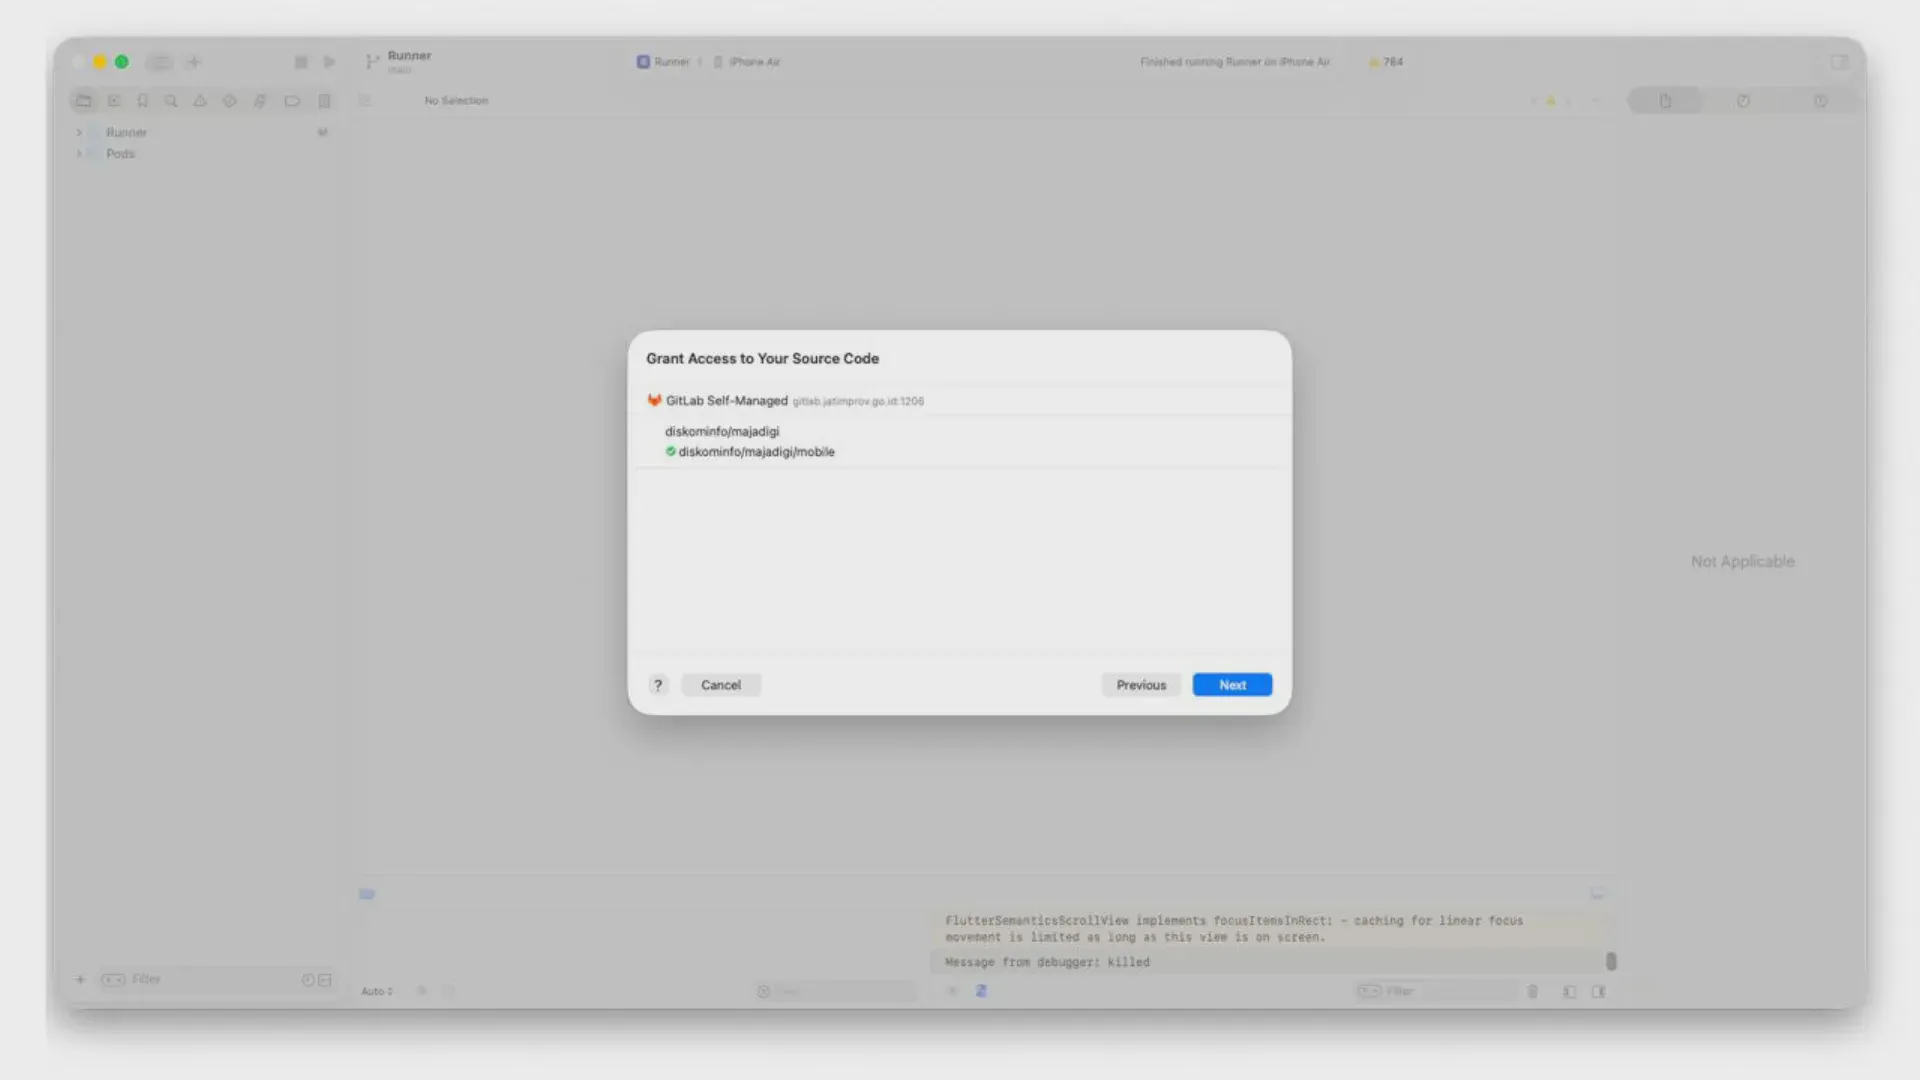1920x1080 pixels.
Task: Click Next to grant source access
Action: 1232,684
